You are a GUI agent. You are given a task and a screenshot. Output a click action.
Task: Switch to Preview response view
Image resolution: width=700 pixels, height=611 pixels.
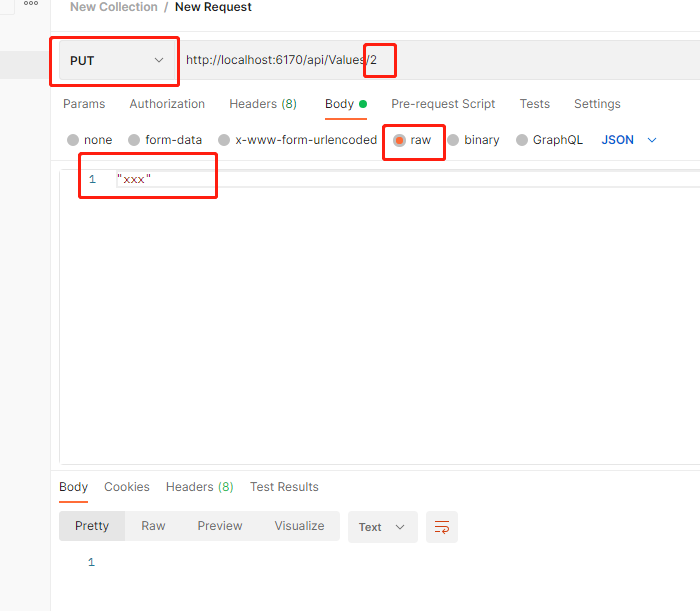[220, 526]
